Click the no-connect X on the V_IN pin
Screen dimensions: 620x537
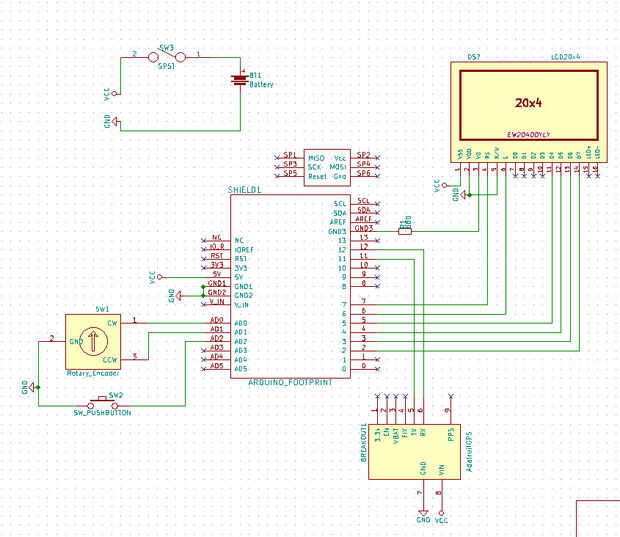pos(204,304)
